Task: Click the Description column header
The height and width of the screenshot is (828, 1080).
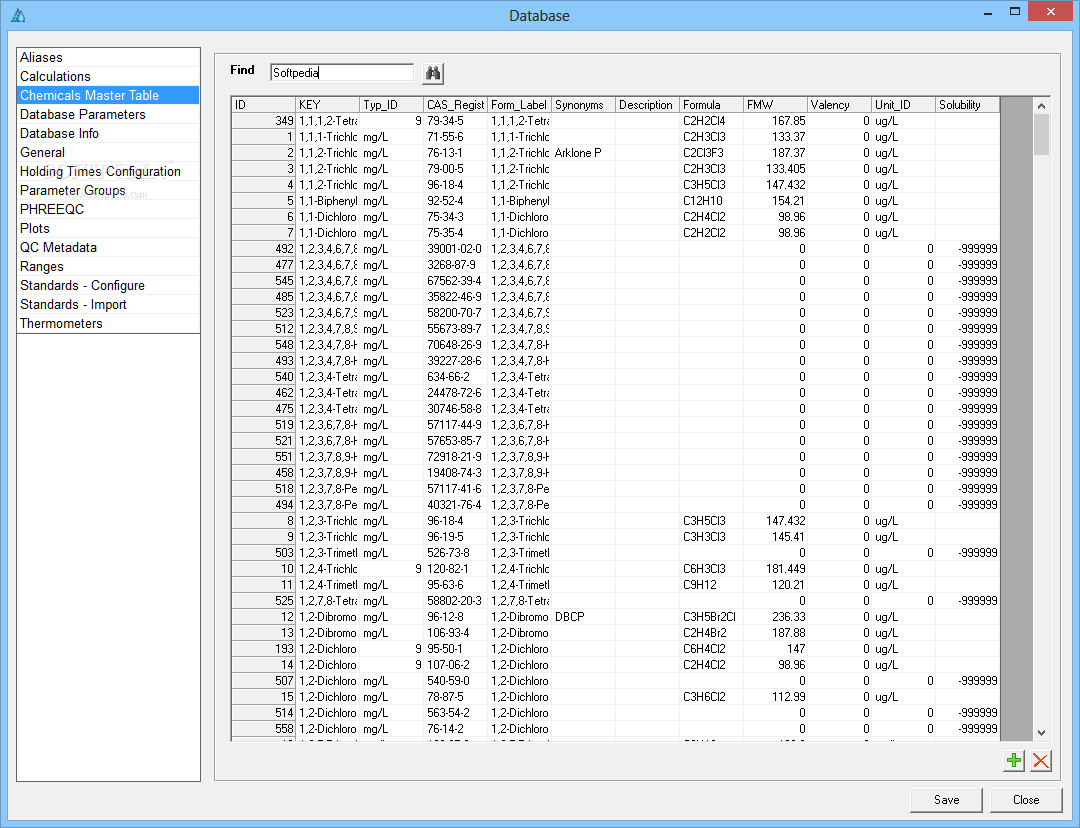Action: [x=648, y=105]
